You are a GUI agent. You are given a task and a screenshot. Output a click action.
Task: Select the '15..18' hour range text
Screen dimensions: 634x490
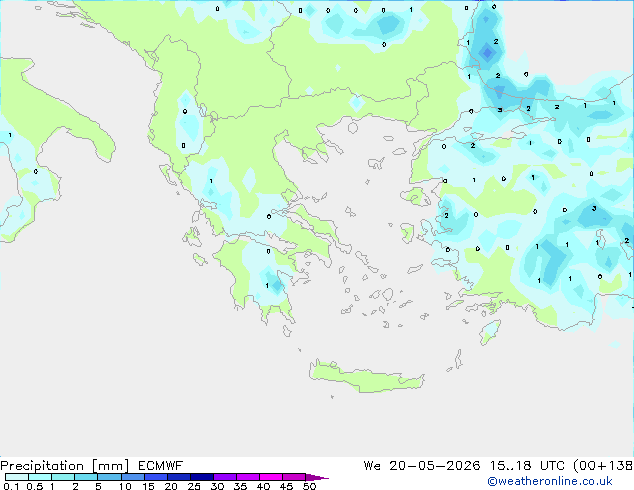511,466
